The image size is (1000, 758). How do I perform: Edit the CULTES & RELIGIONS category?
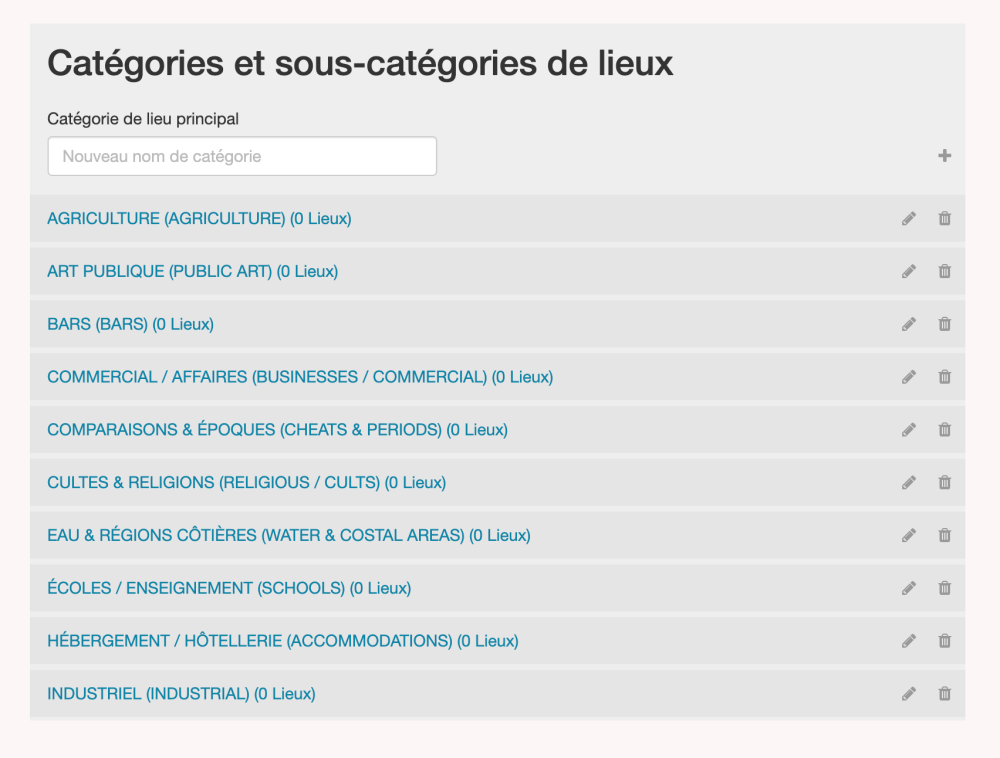tap(908, 483)
